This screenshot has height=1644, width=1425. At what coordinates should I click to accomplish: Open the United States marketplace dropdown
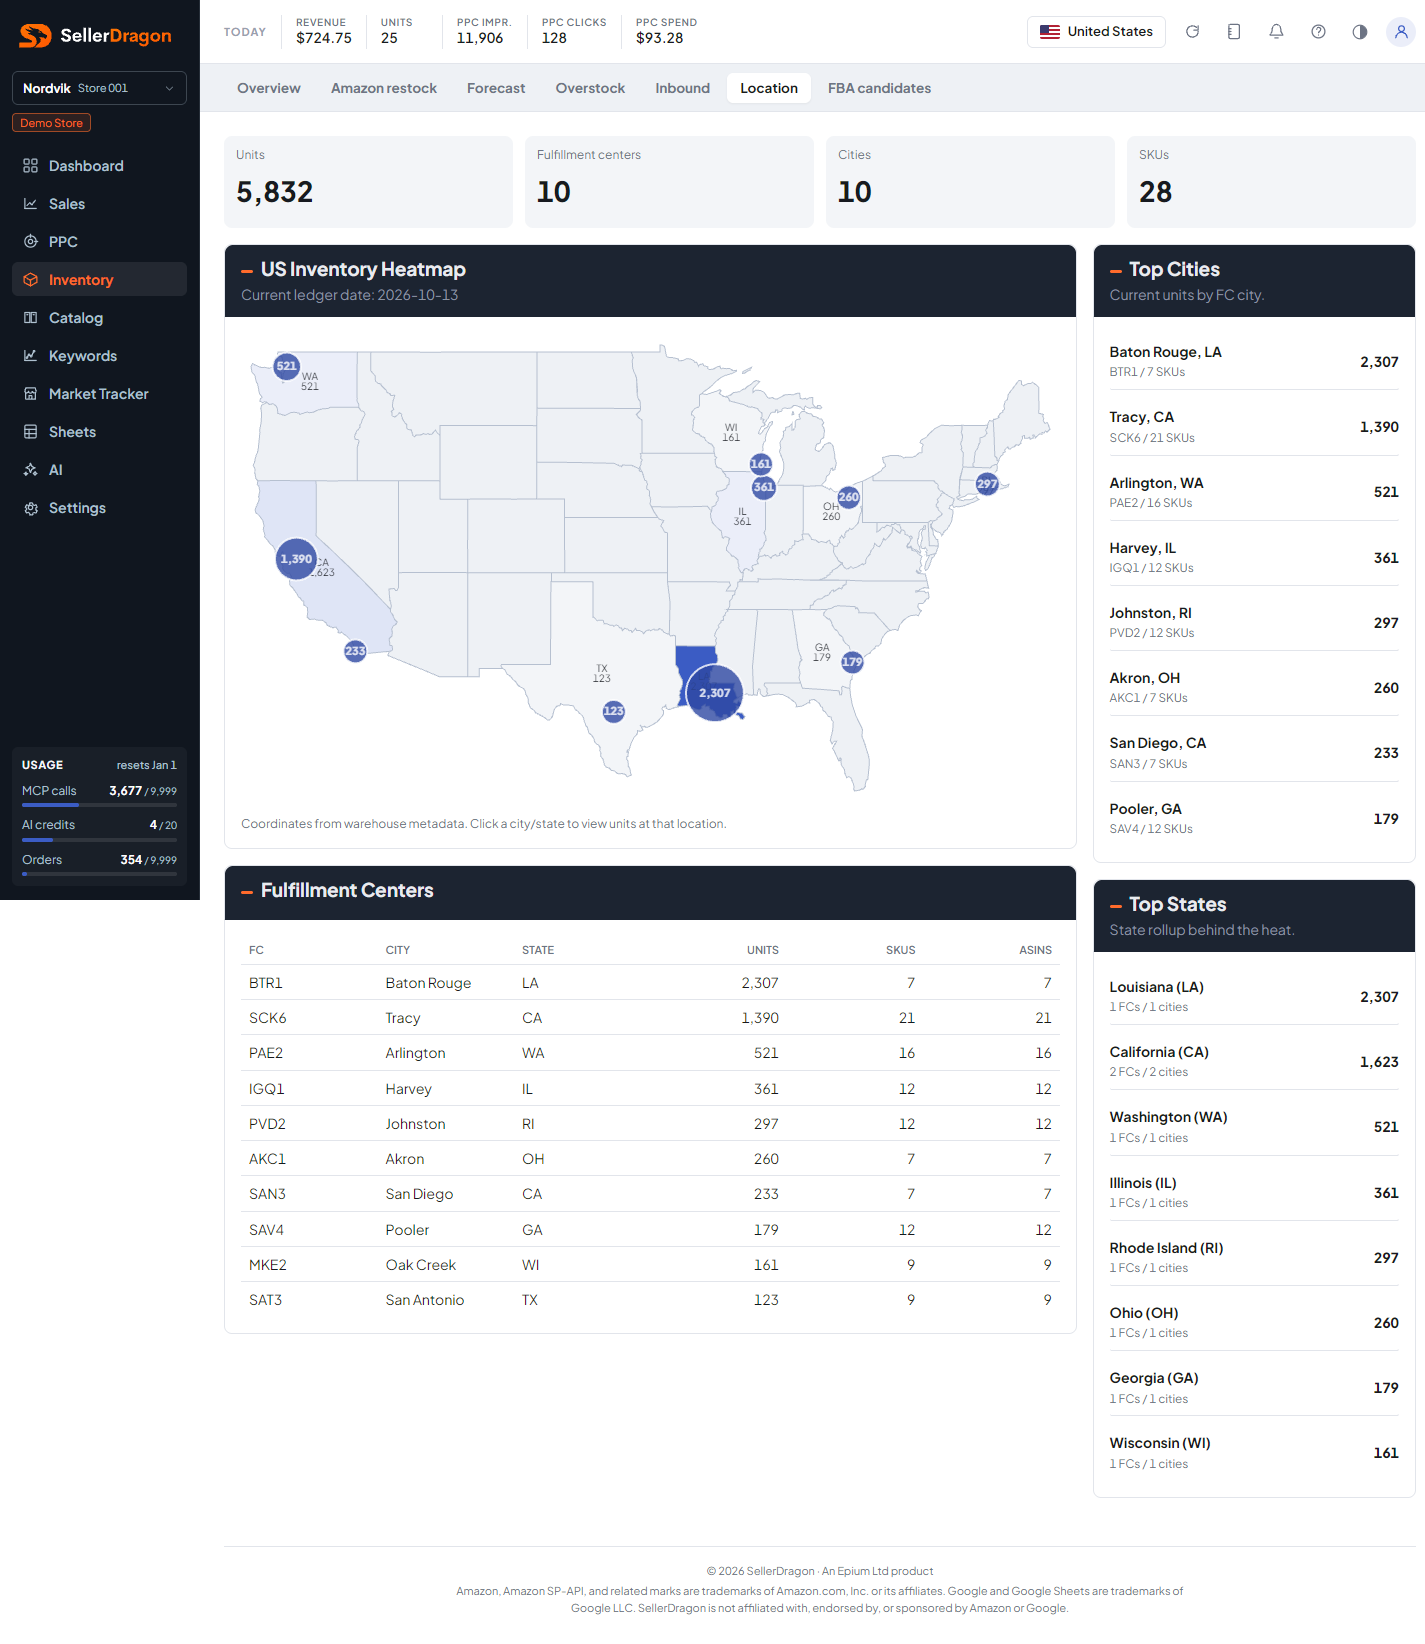point(1096,32)
